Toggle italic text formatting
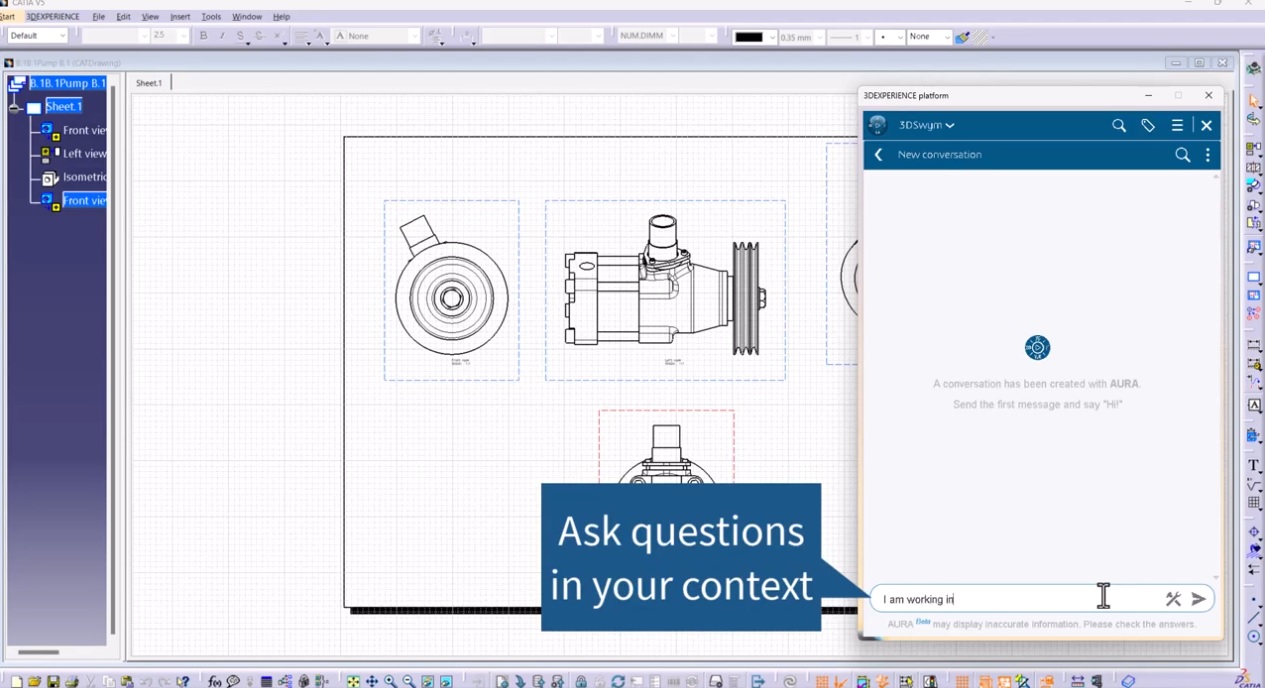 pyautogui.click(x=221, y=36)
